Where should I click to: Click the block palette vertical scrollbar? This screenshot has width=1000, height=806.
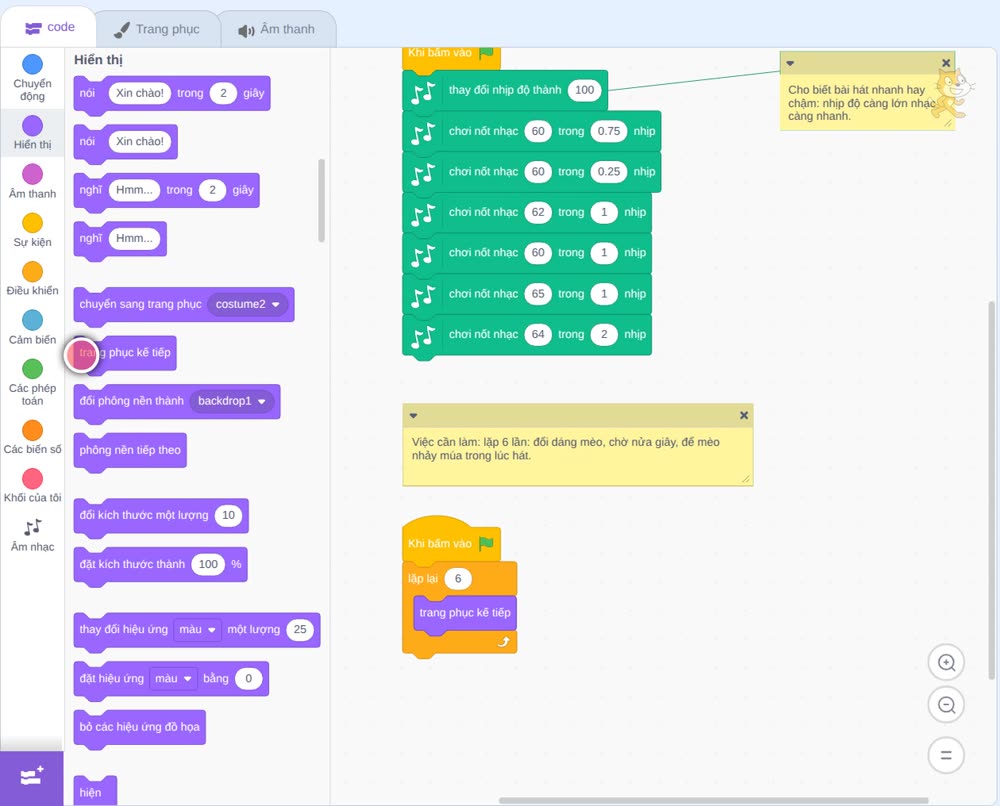coord(321,200)
